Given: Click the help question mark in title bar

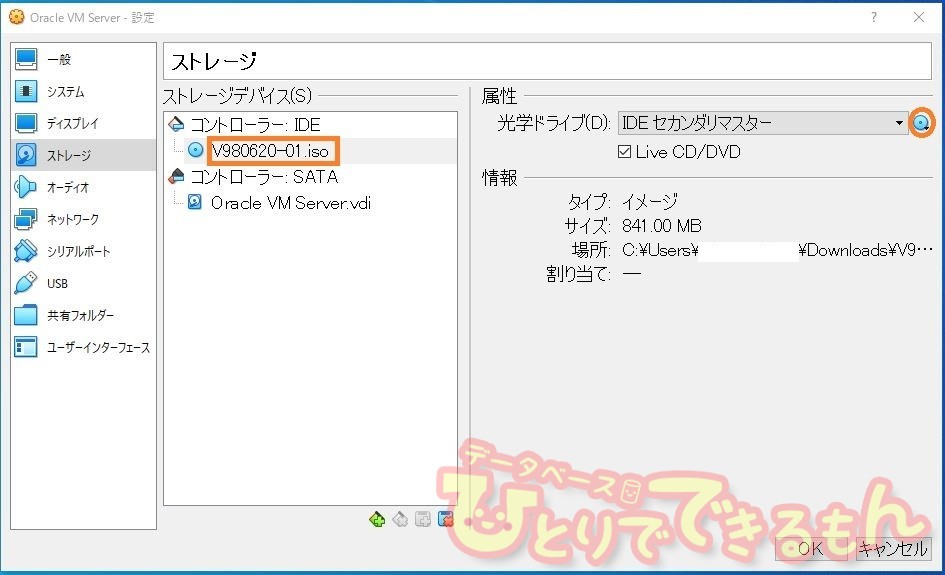Looking at the screenshot, I should pyautogui.click(x=874, y=17).
